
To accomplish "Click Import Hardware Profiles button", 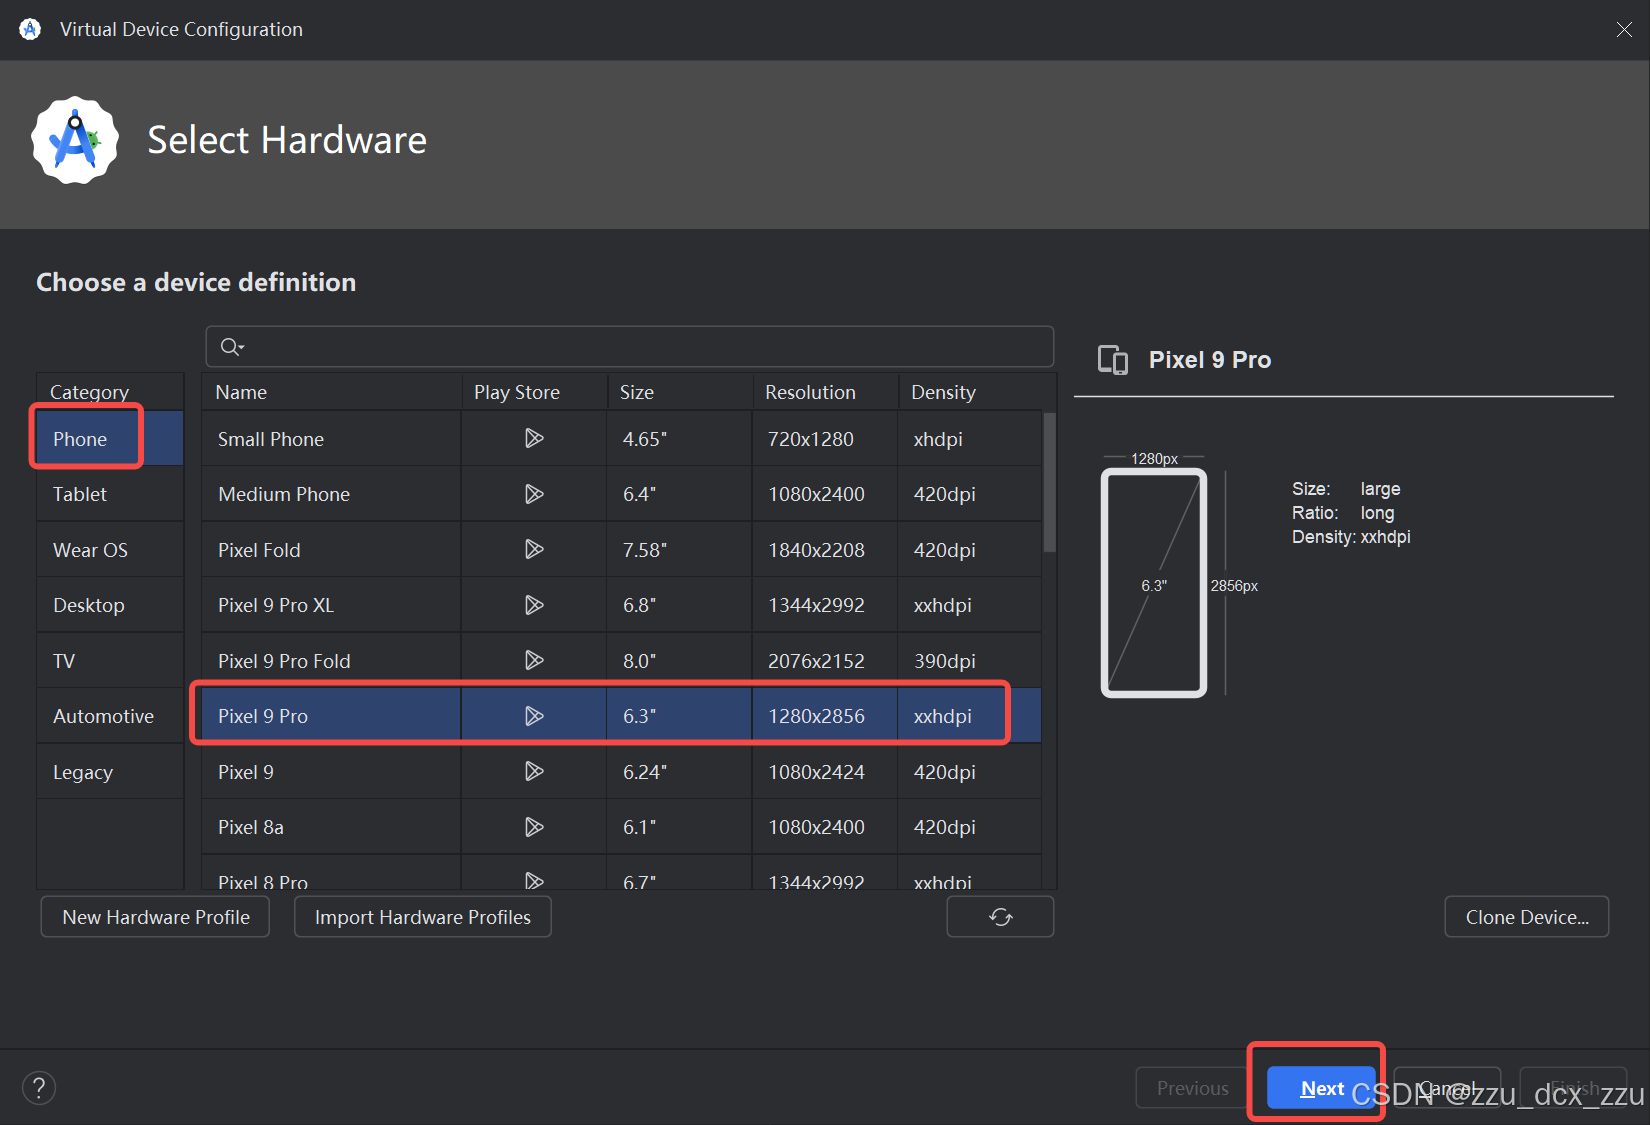I will (x=423, y=917).
